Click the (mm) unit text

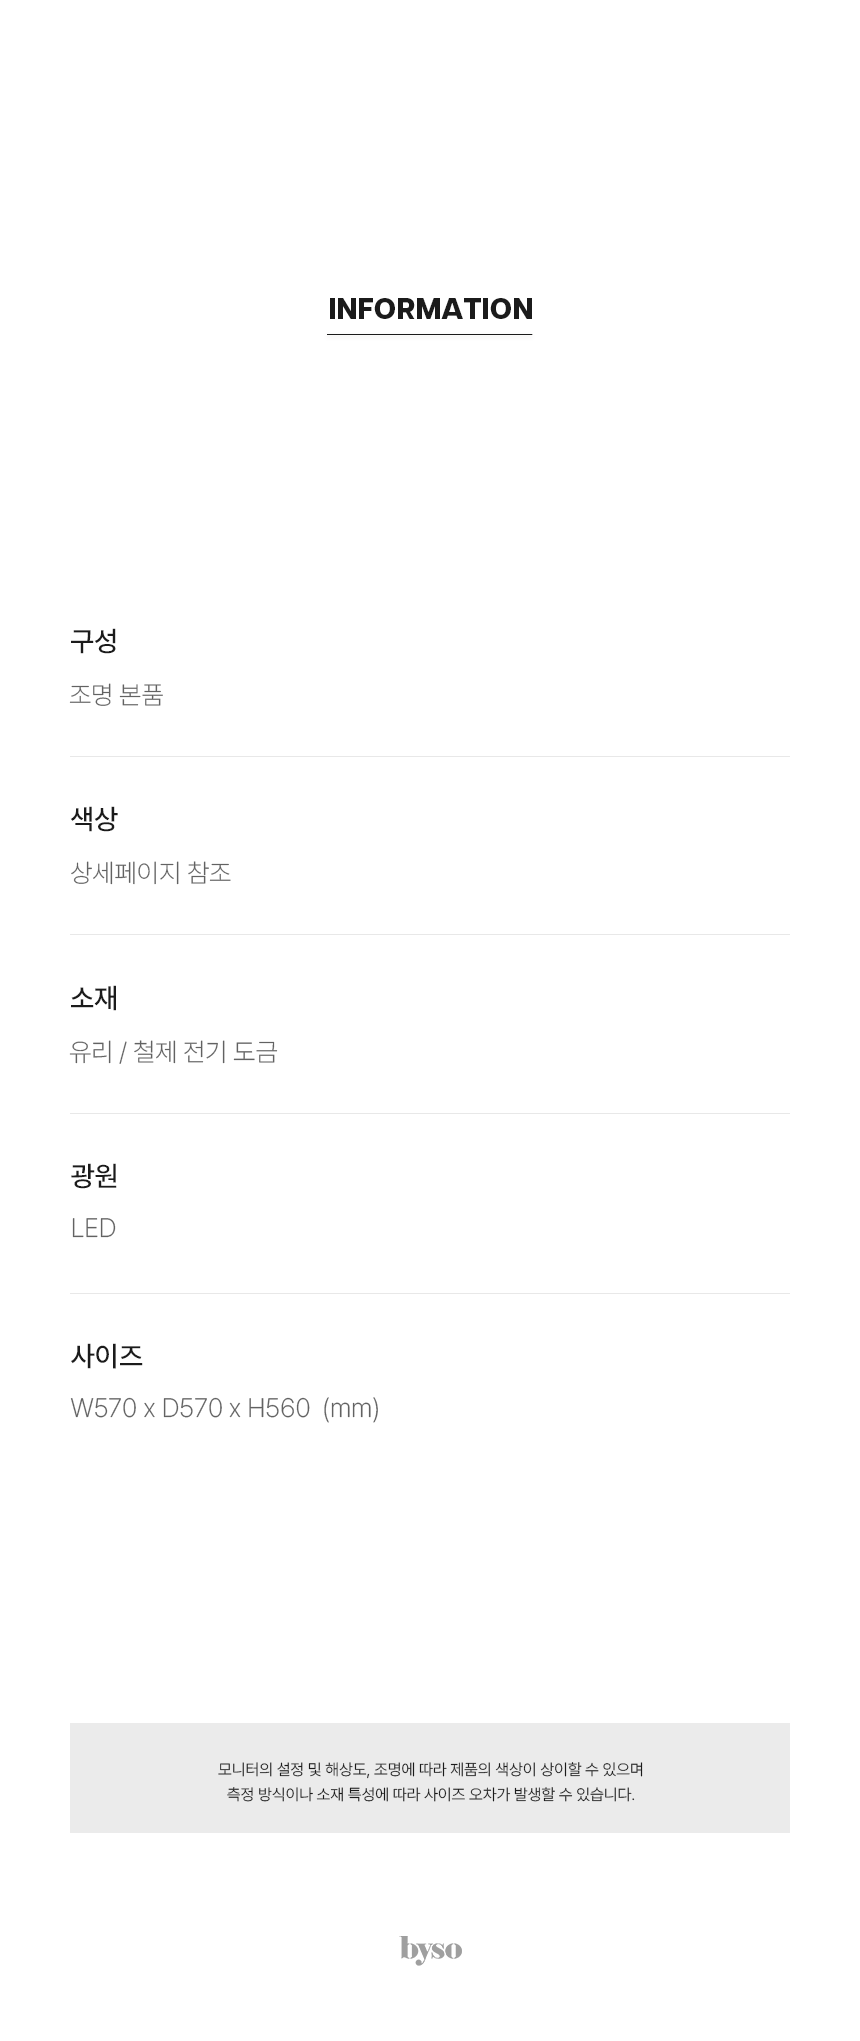click(351, 1408)
